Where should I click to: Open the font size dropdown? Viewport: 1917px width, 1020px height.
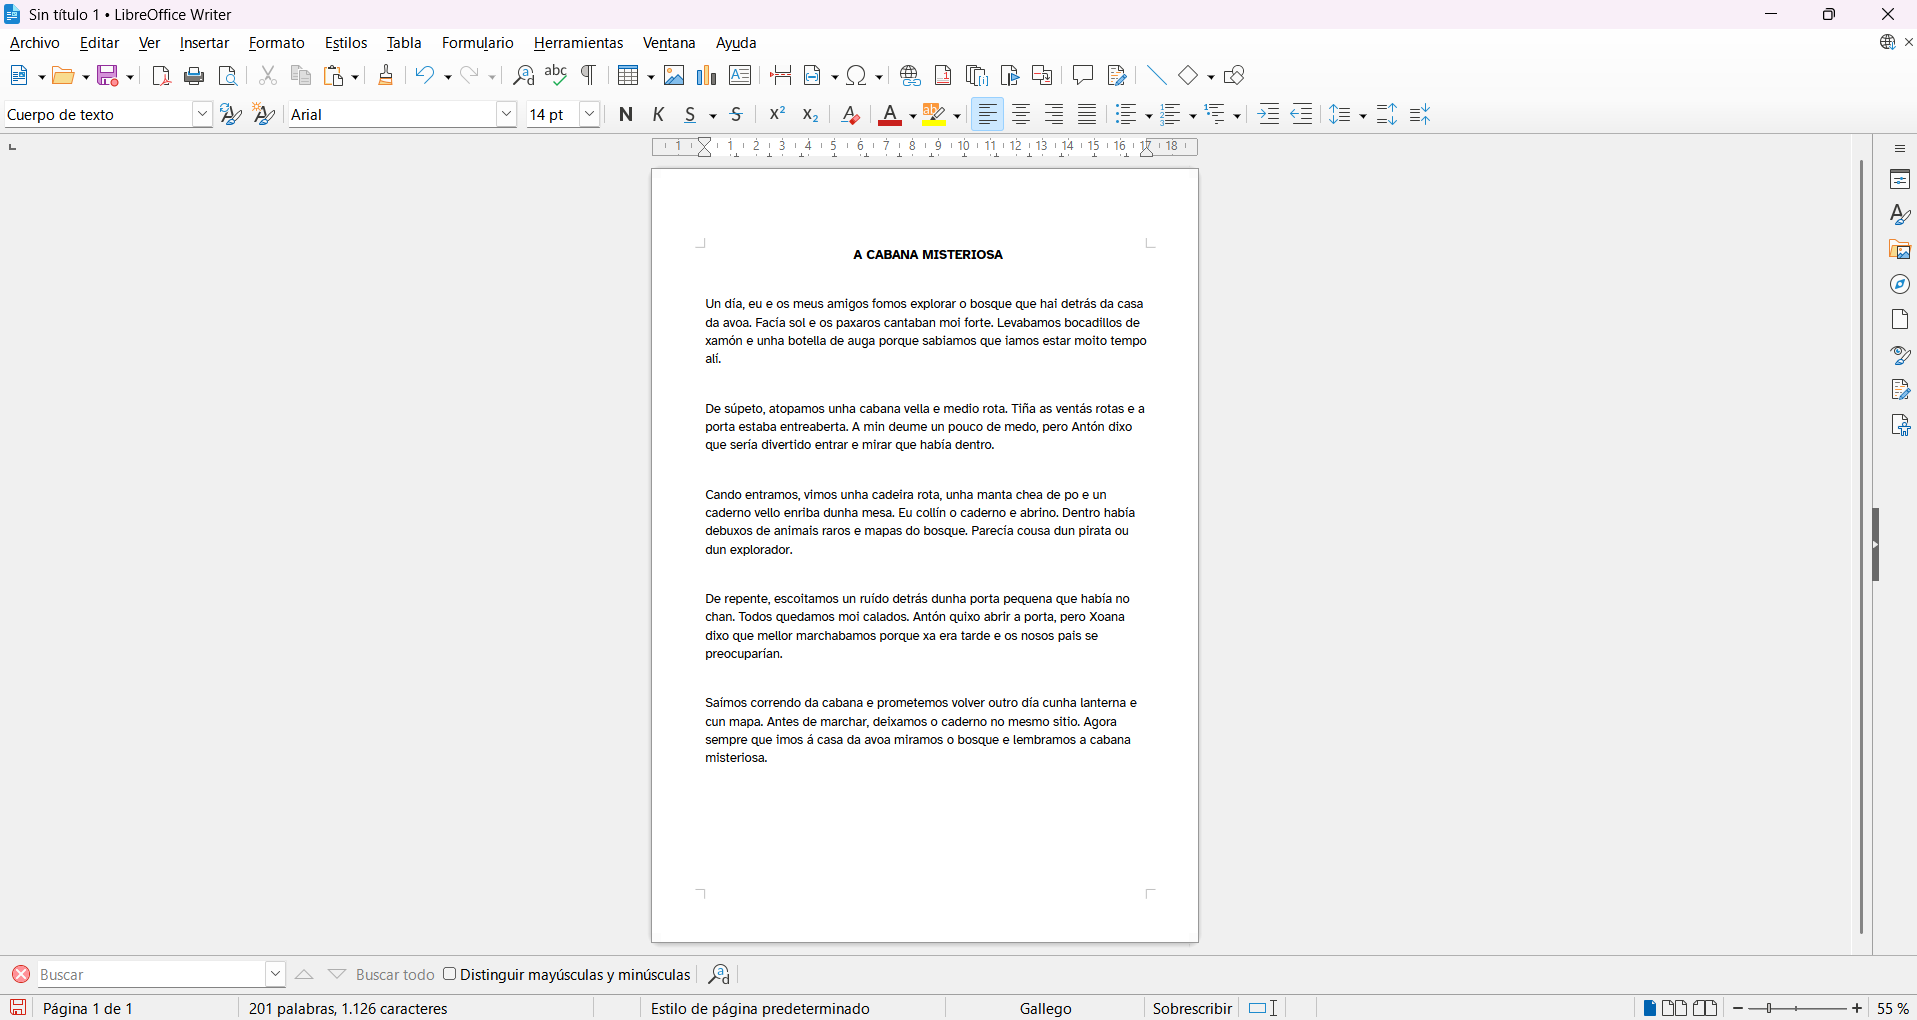(x=590, y=115)
